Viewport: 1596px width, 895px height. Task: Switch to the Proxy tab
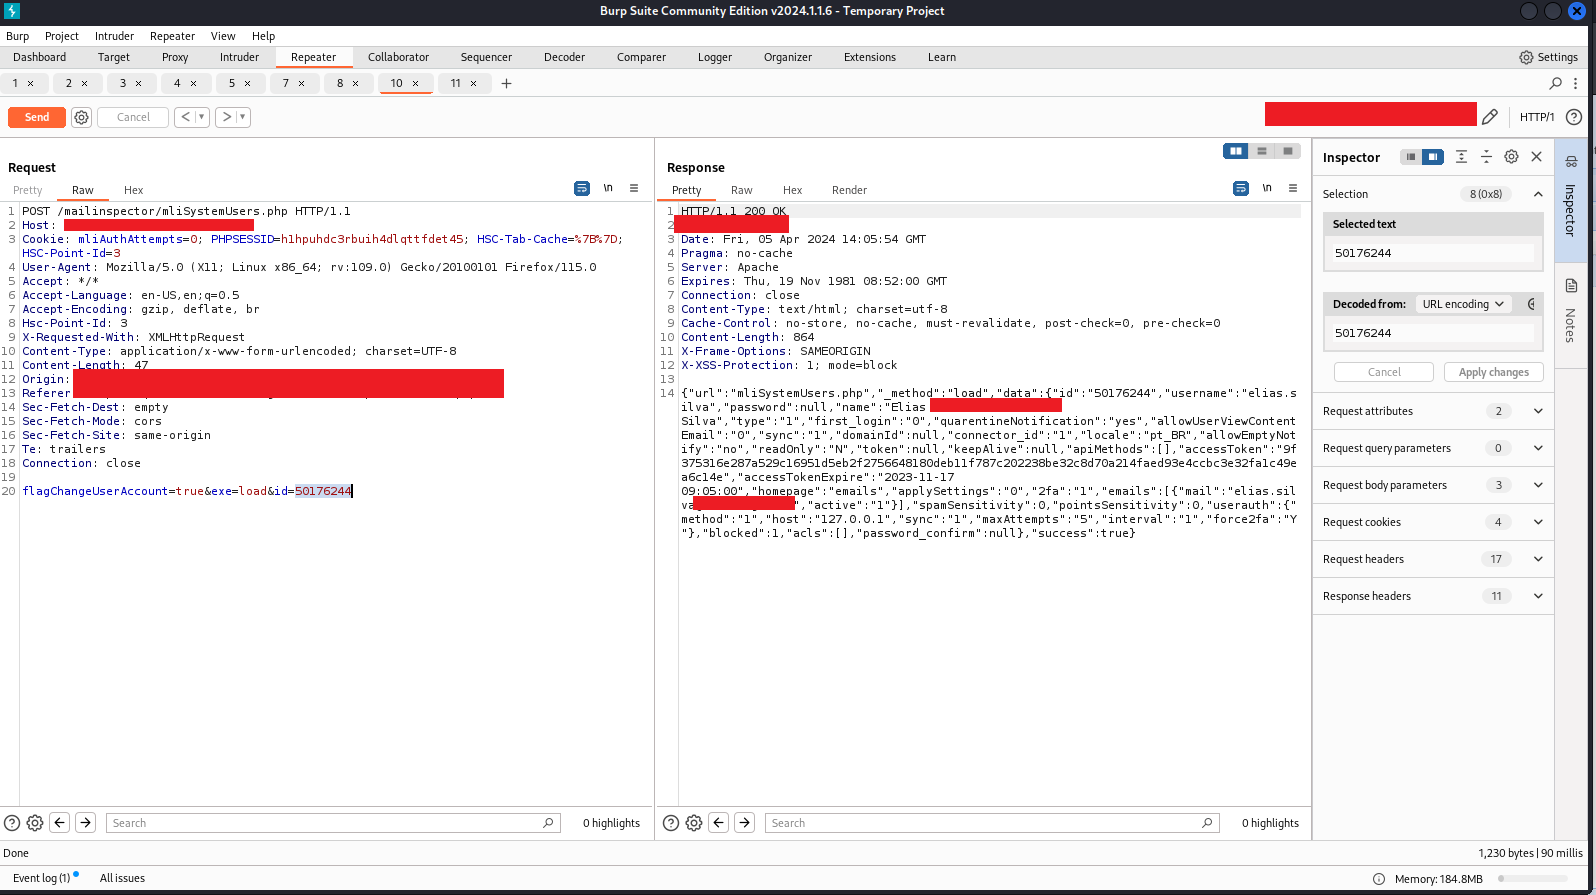[x=175, y=57]
